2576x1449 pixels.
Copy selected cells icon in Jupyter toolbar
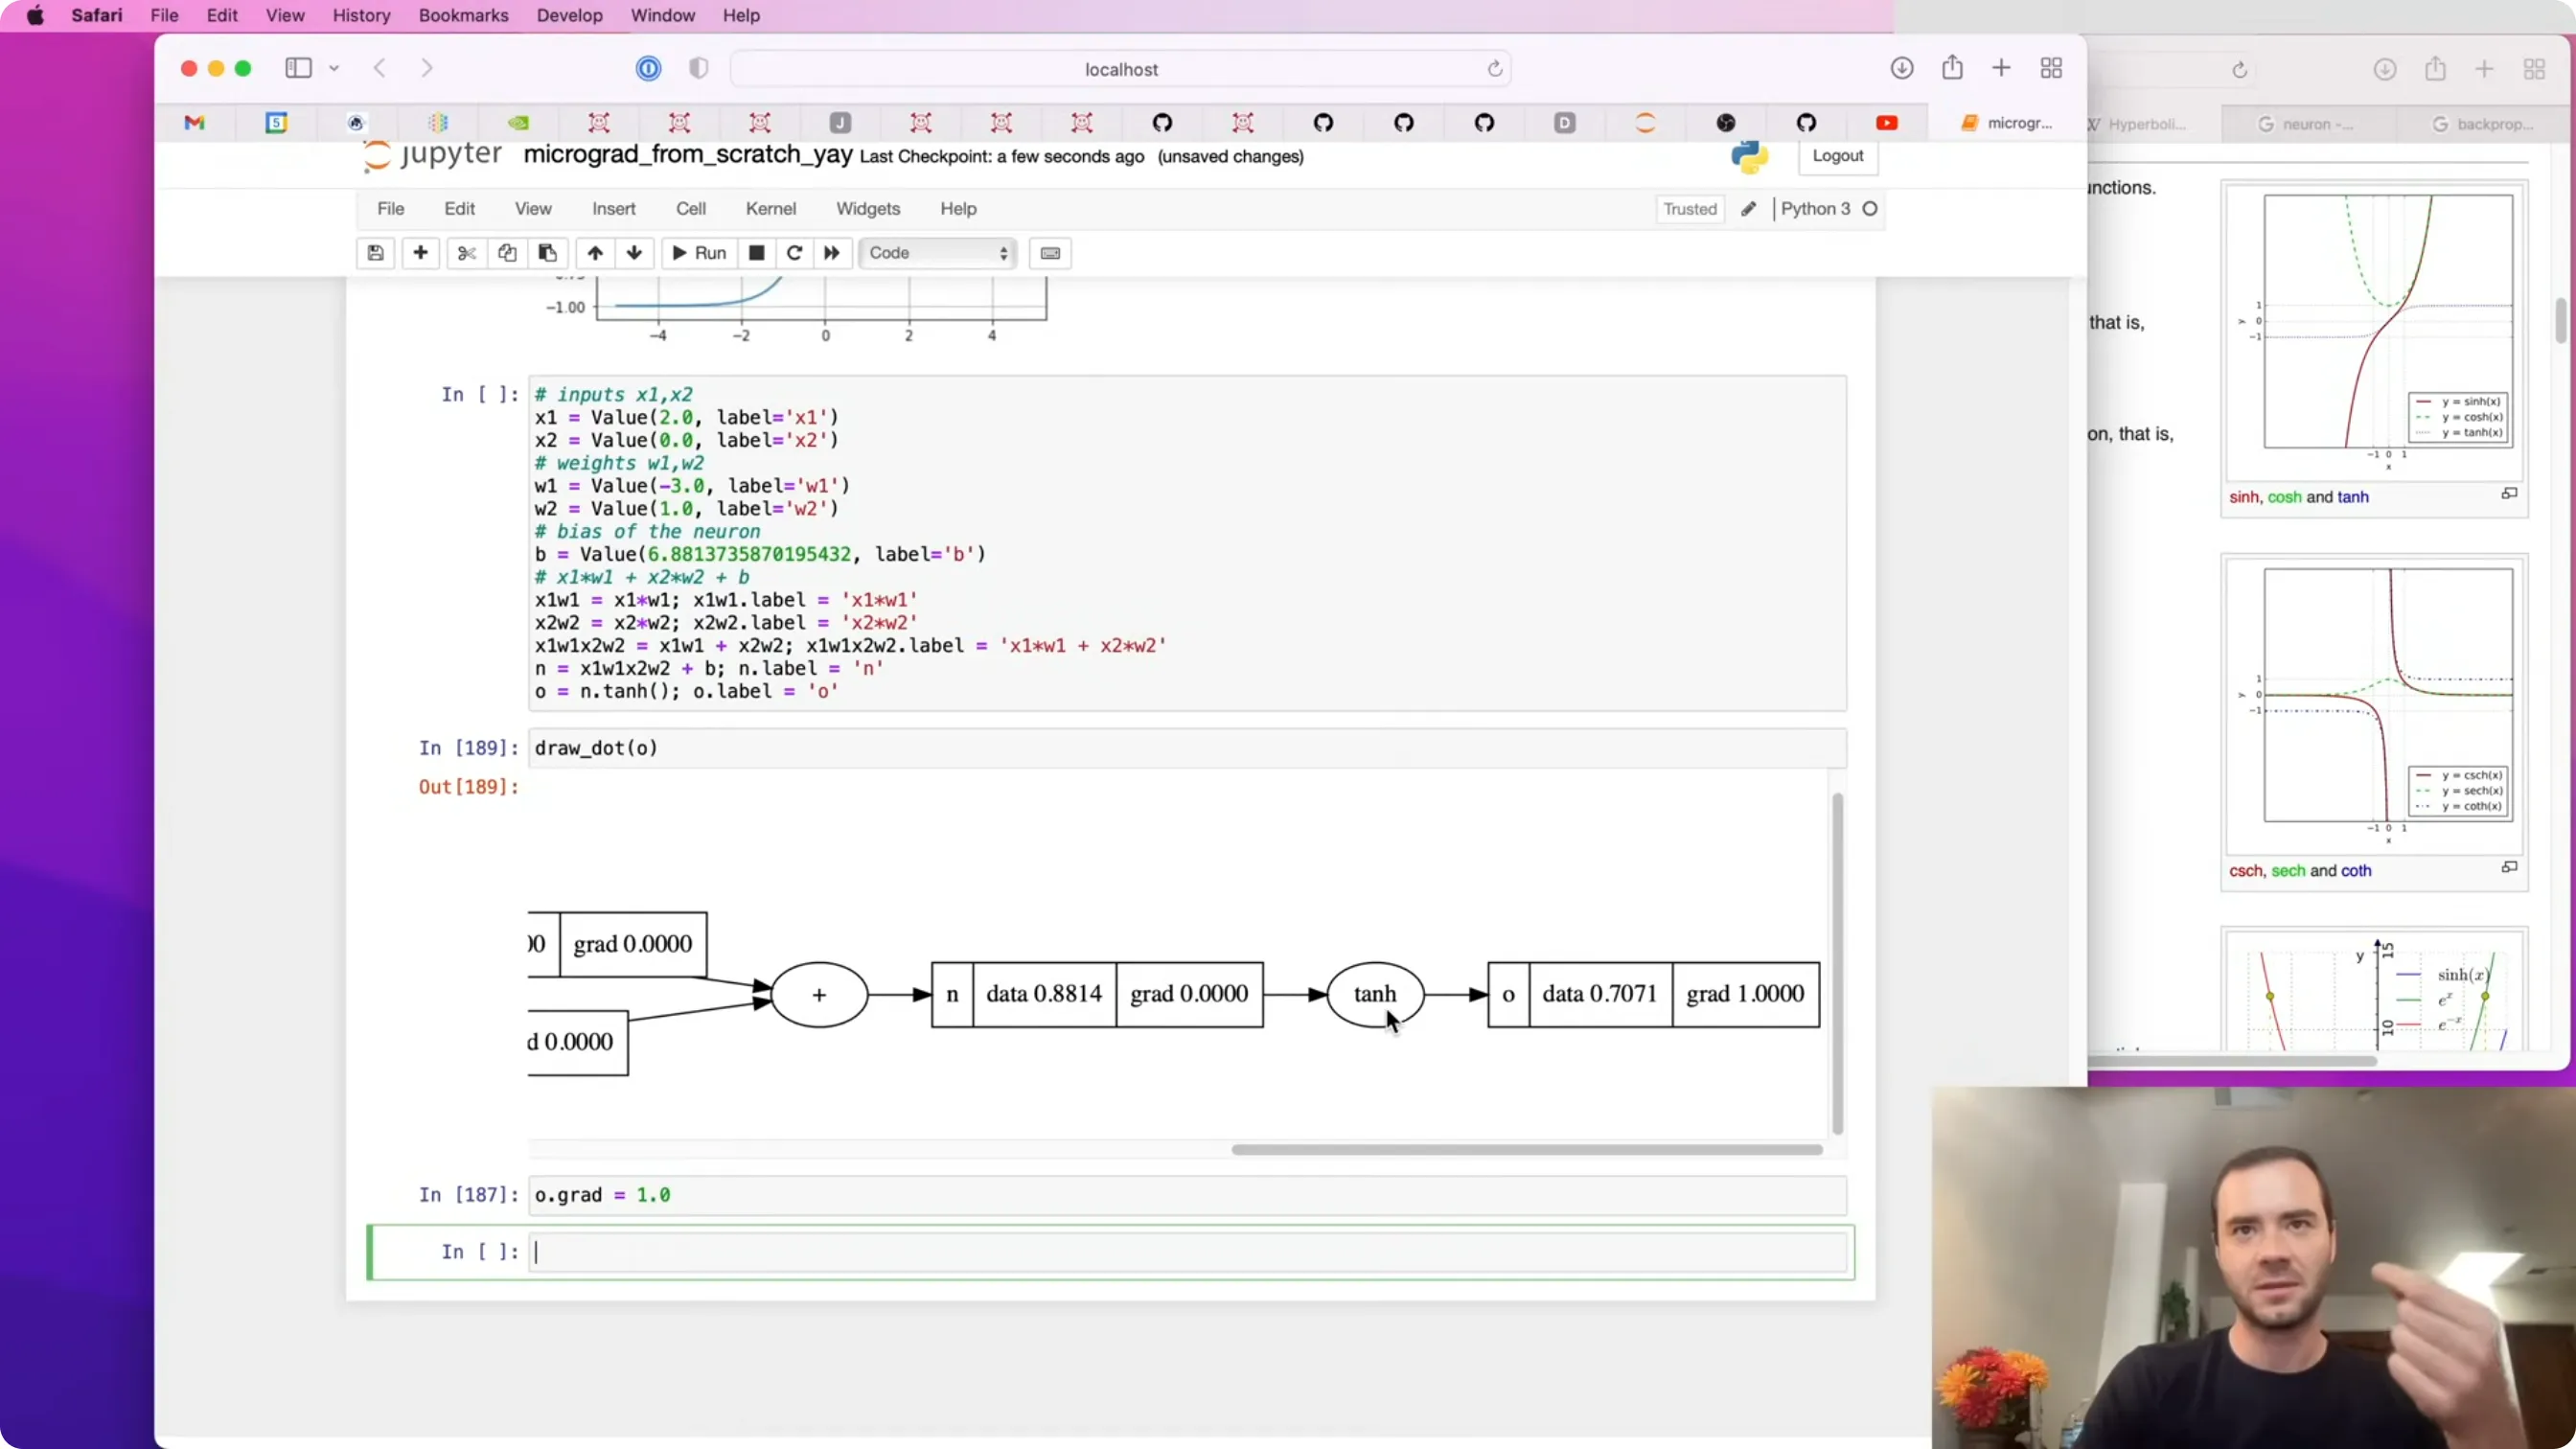(507, 253)
